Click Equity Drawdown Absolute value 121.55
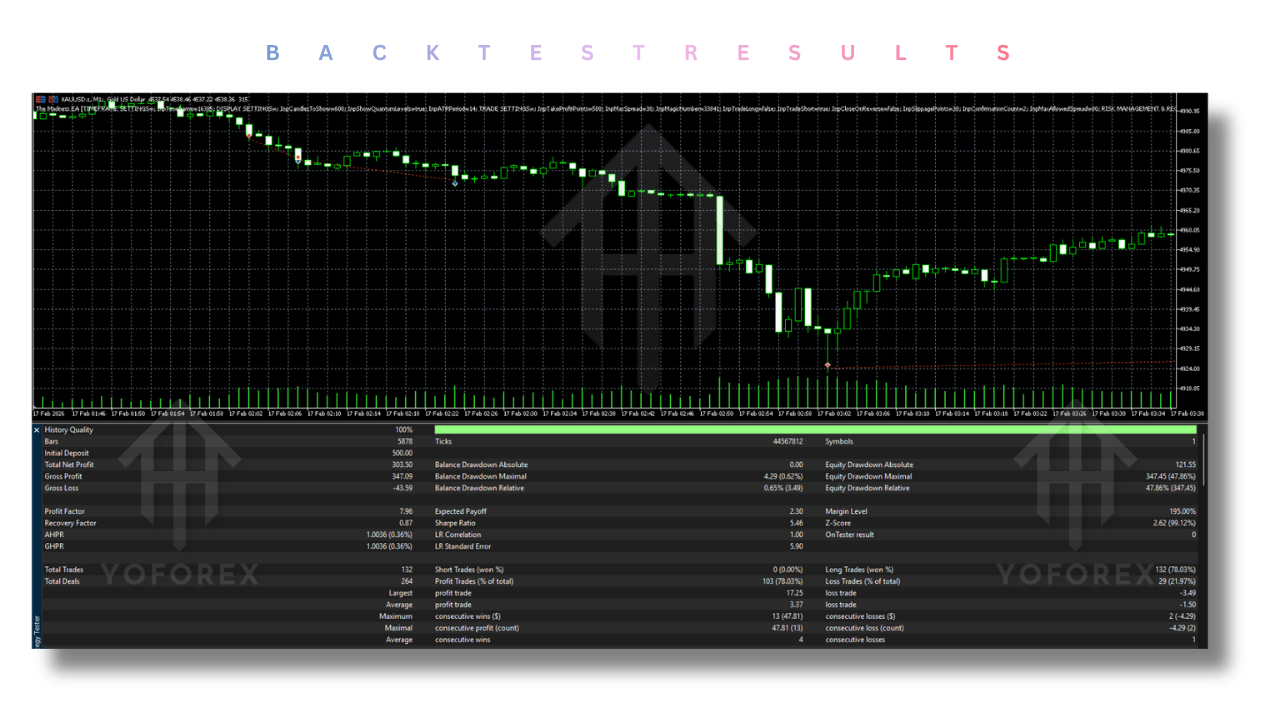 [x=1184, y=465]
